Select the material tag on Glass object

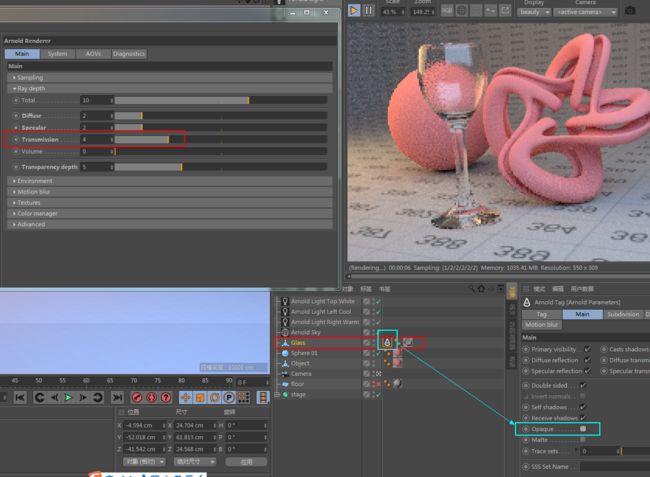pyautogui.click(x=407, y=342)
